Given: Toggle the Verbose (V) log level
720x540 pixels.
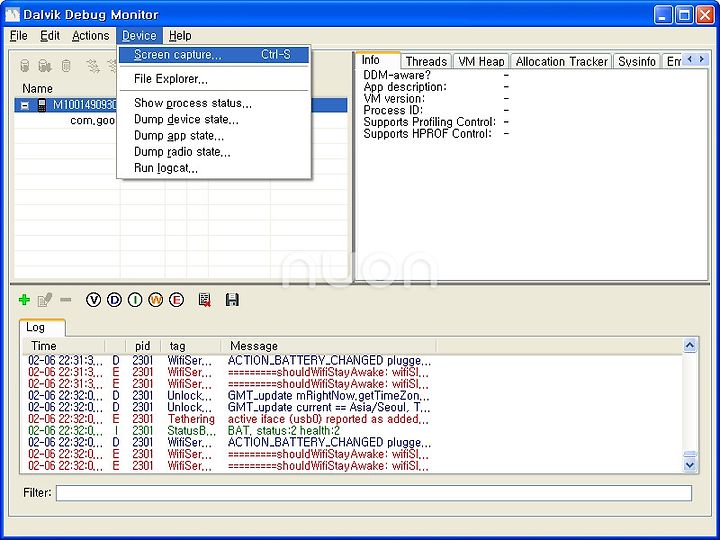Looking at the screenshot, I should click(93, 300).
